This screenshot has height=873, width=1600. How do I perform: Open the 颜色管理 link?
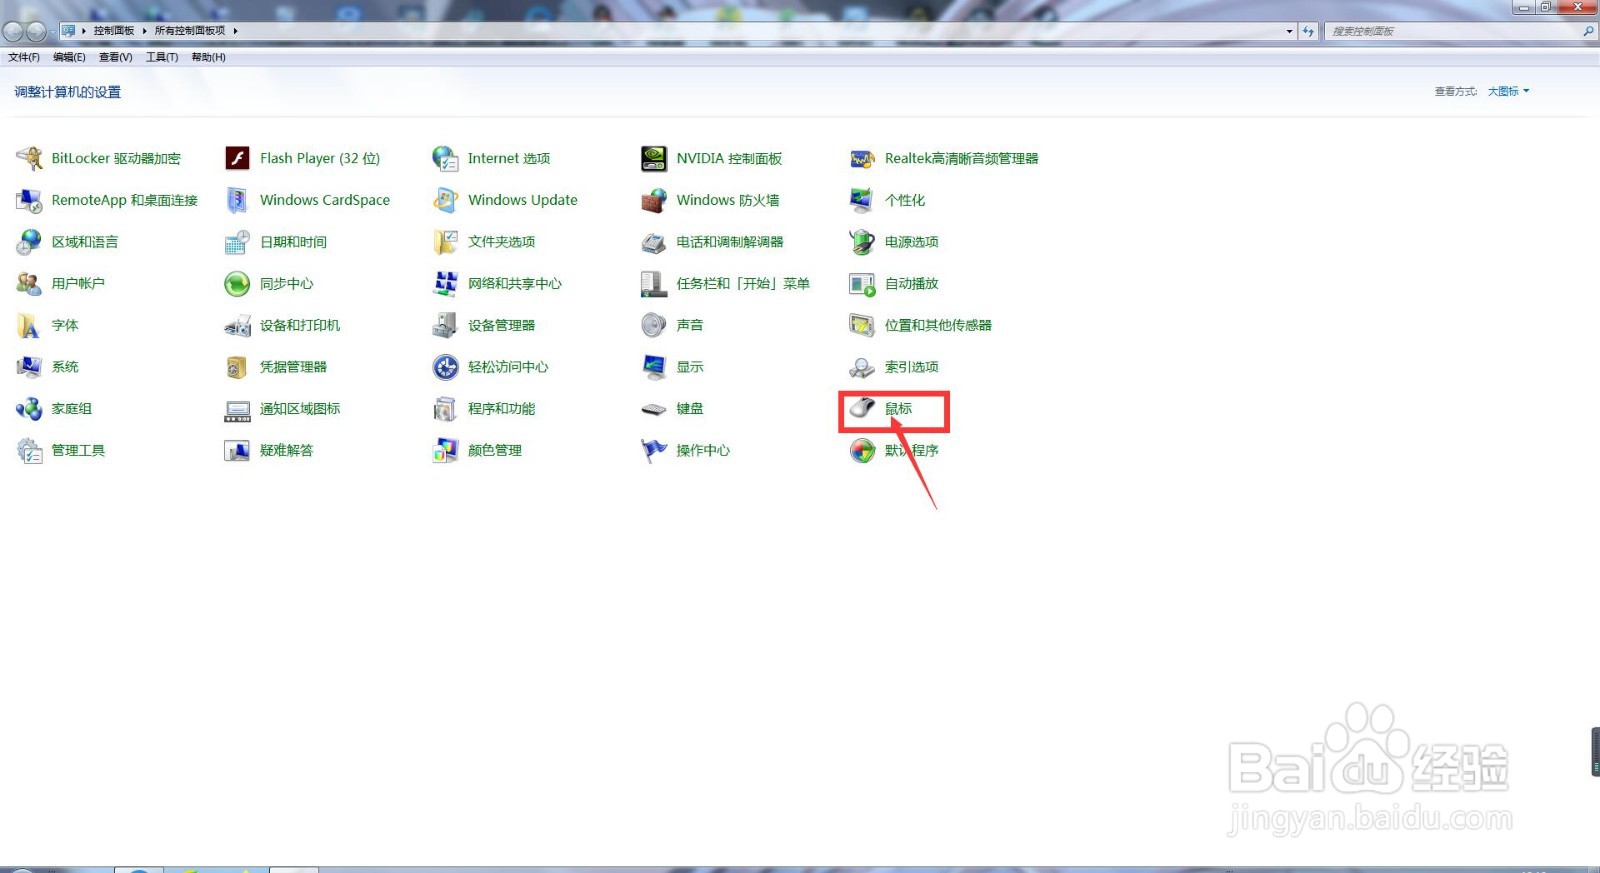[495, 451]
